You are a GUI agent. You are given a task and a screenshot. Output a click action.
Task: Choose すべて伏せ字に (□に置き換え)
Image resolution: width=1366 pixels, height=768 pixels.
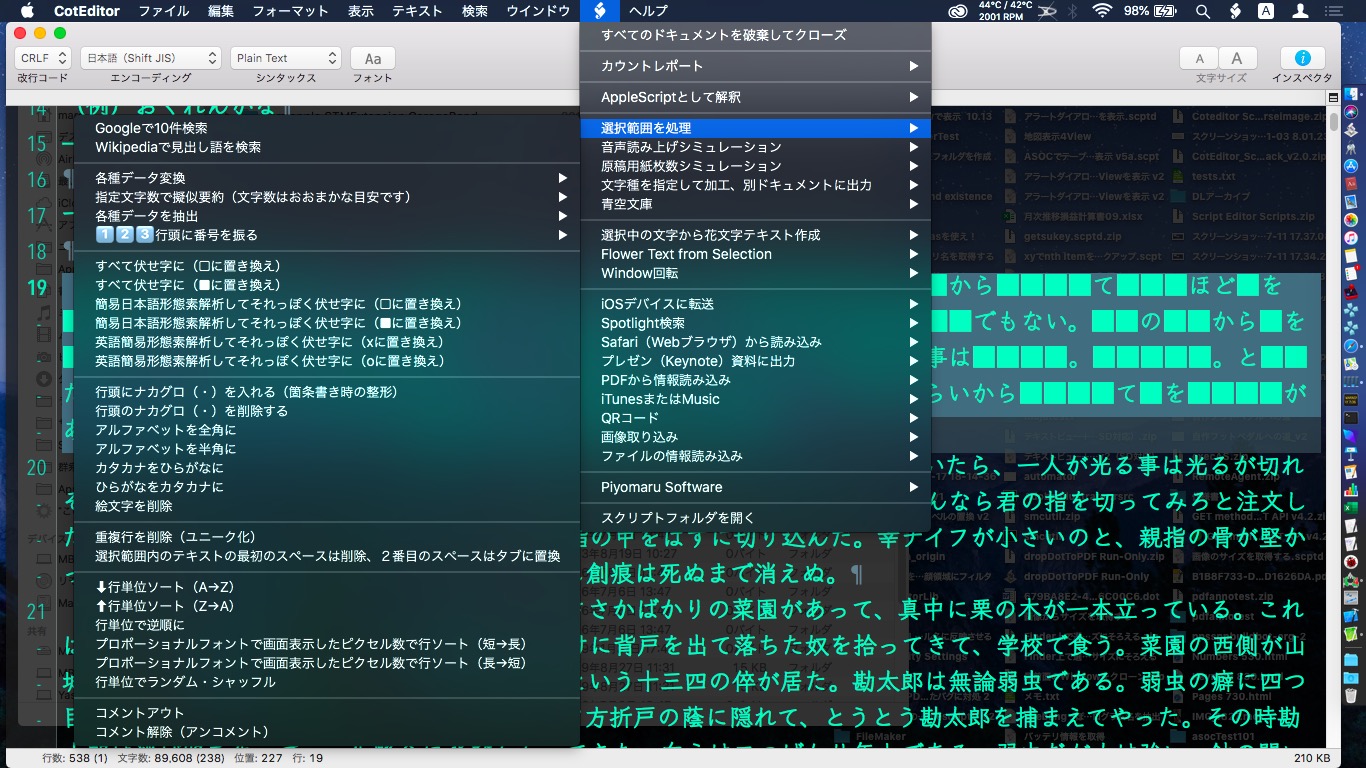(327, 266)
